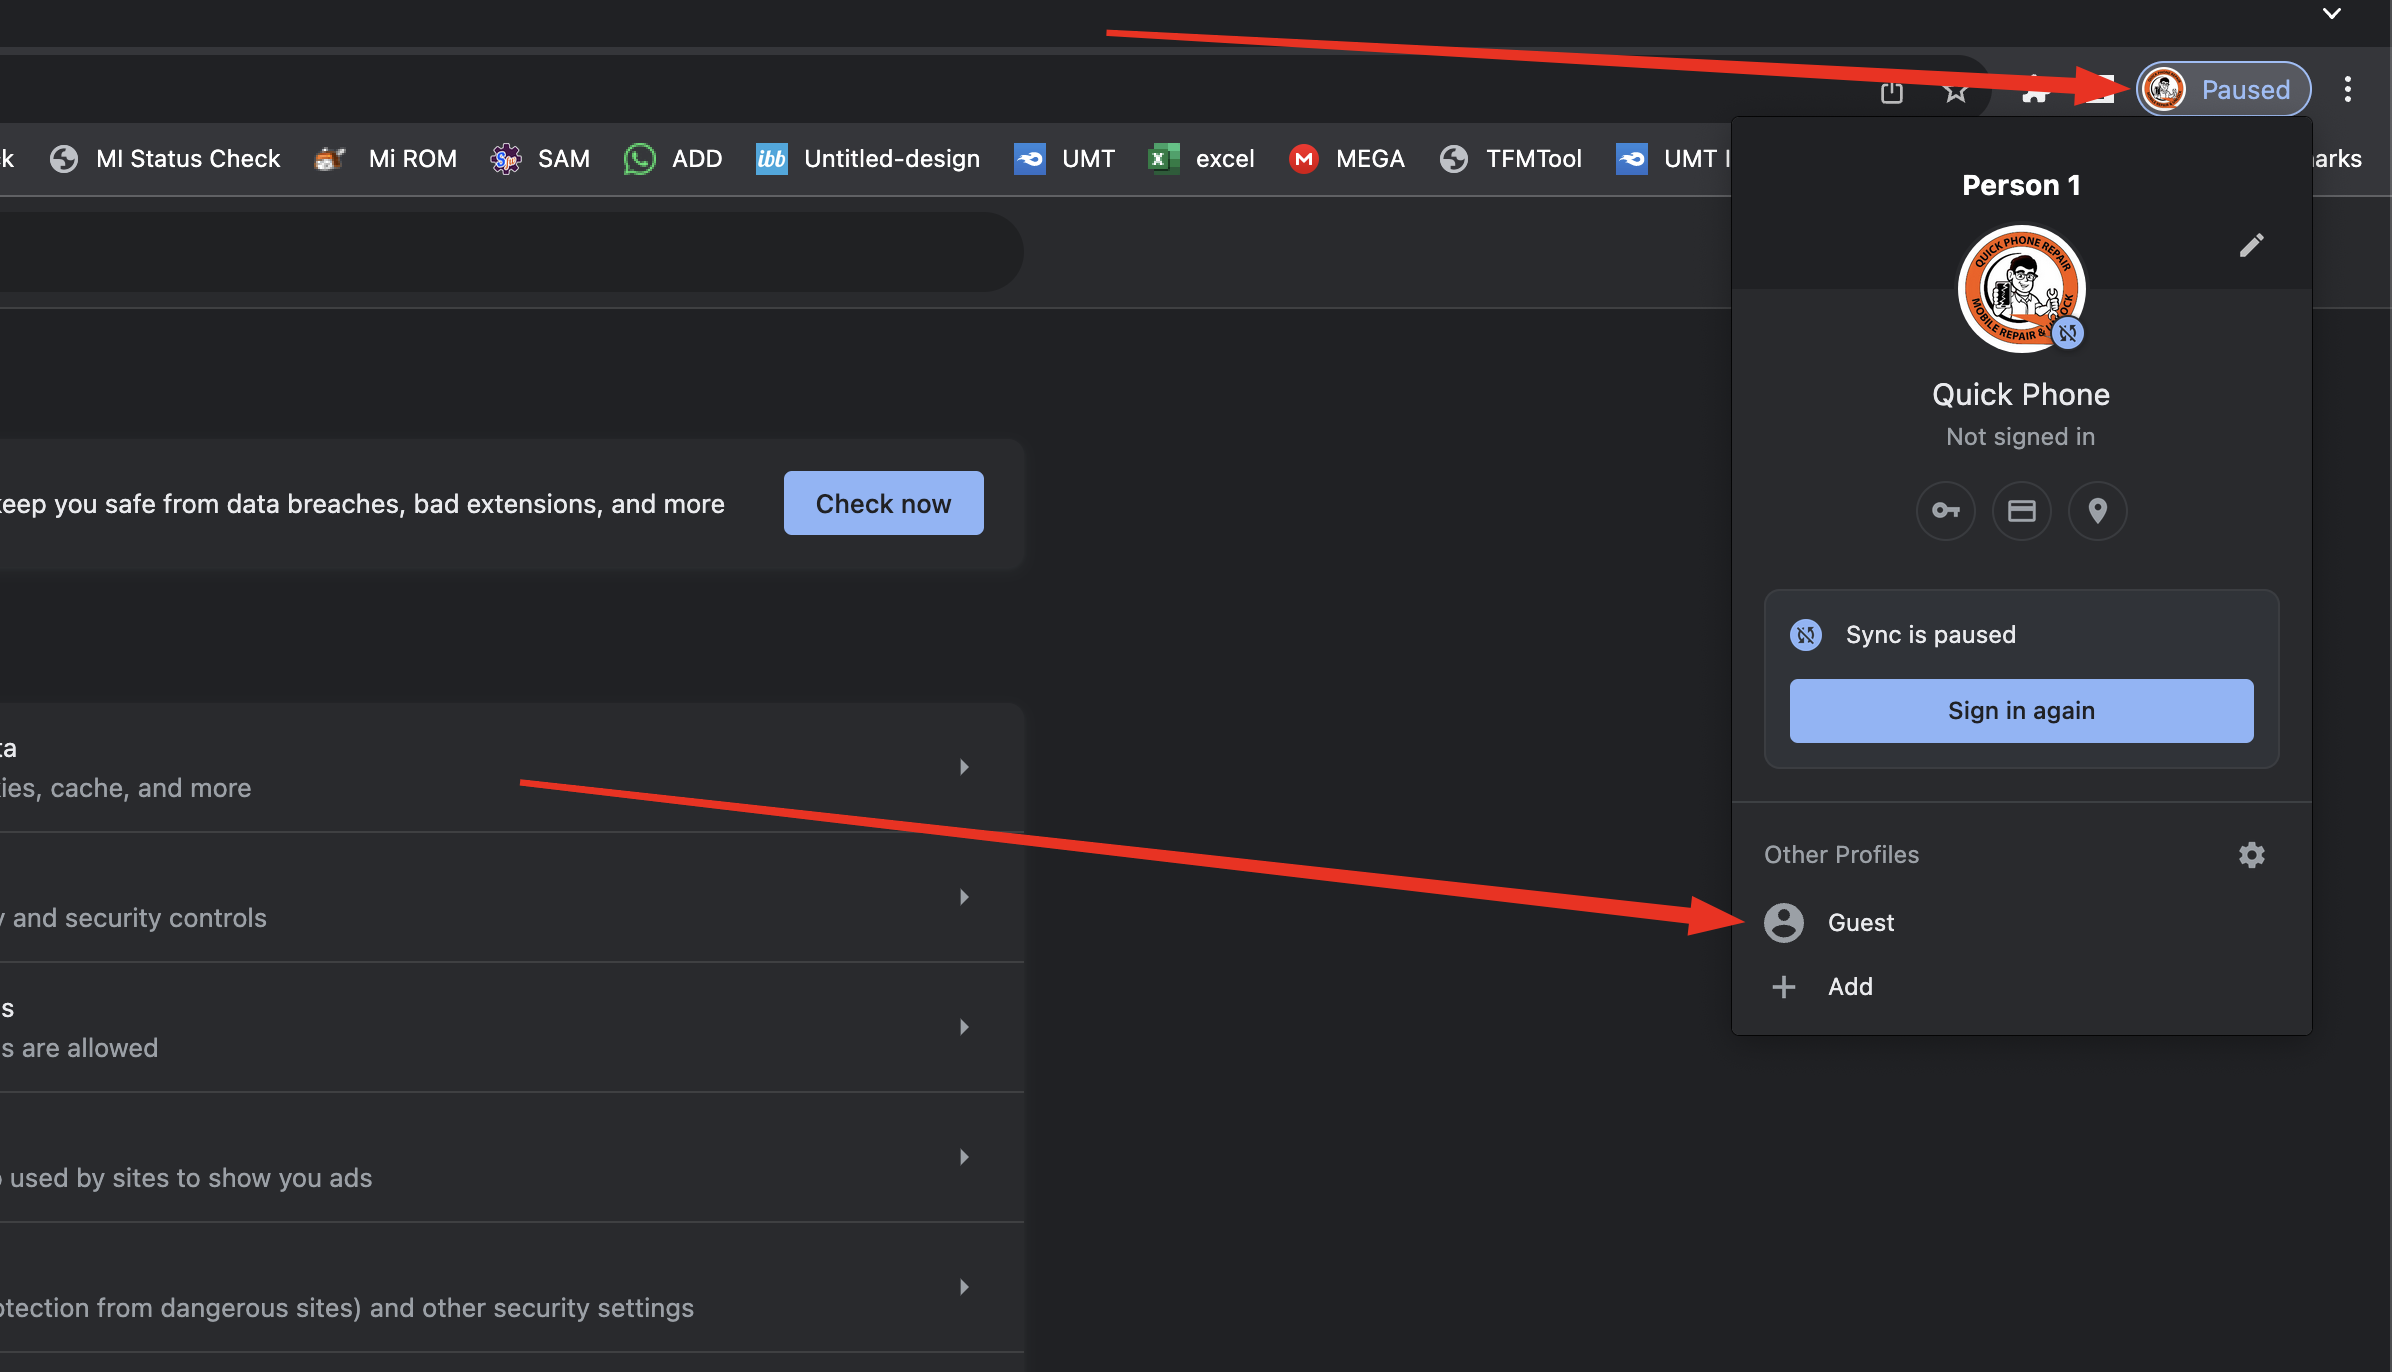Viewport: 2392px width, 1372px height.
Task: Expand the security controls row arrow
Action: 964,897
